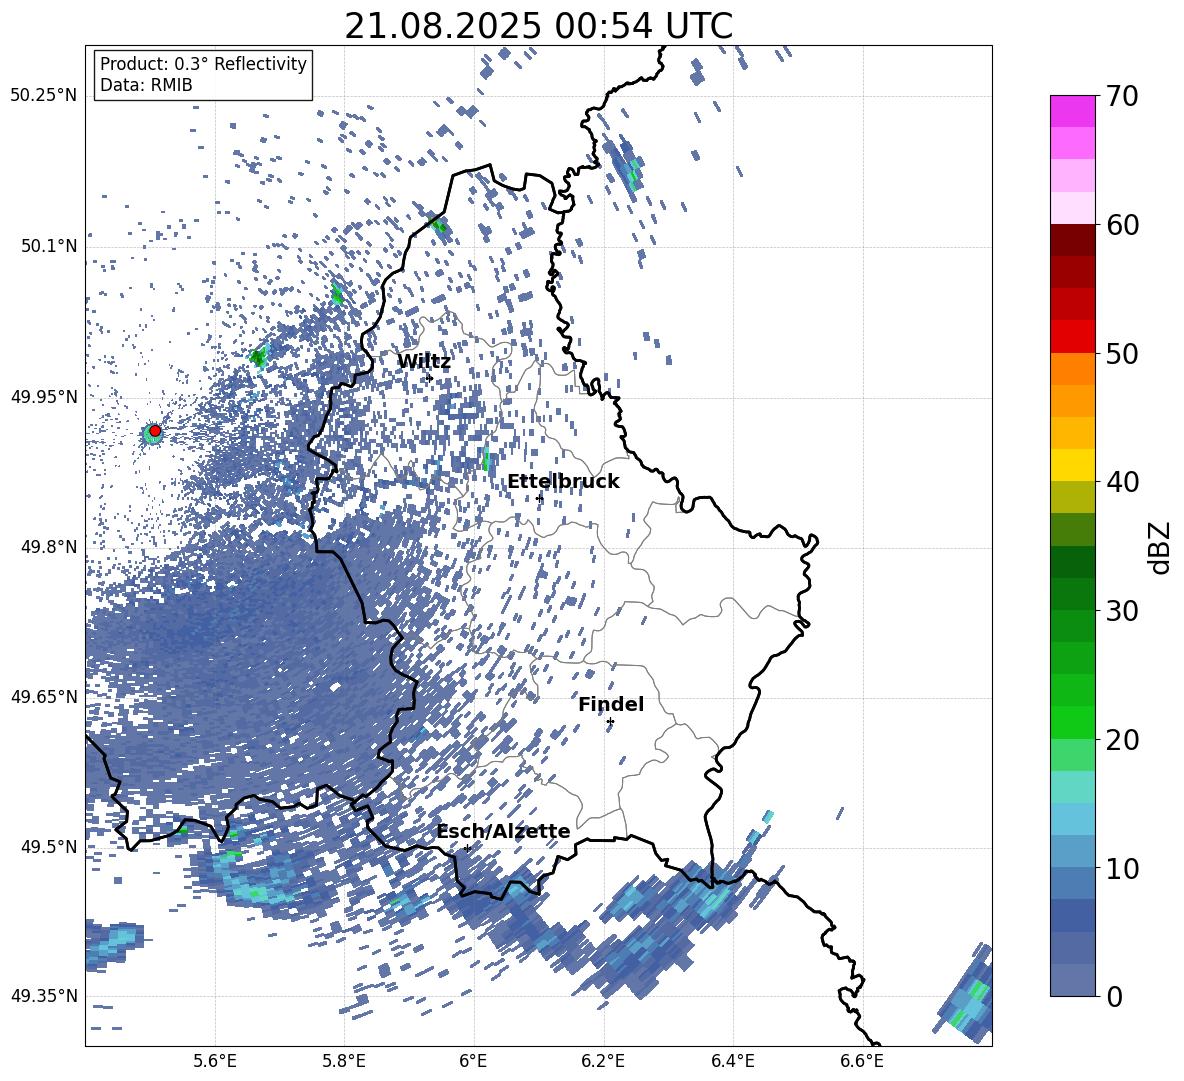1184x1081 pixels.
Task: Click the Wiltz city label
Action: pyautogui.click(x=424, y=362)
